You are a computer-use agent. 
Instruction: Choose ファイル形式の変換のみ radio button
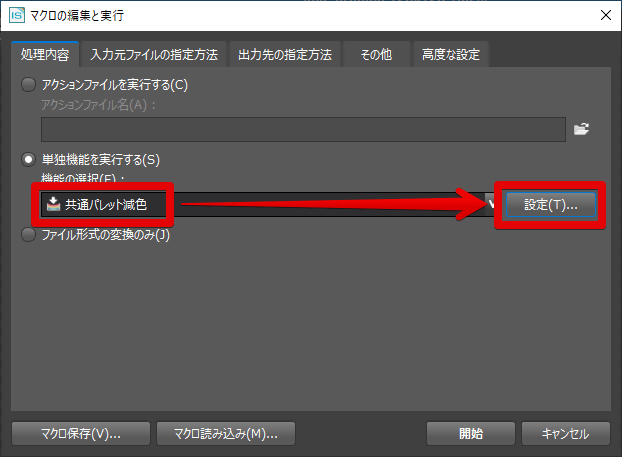click(28, 234)
